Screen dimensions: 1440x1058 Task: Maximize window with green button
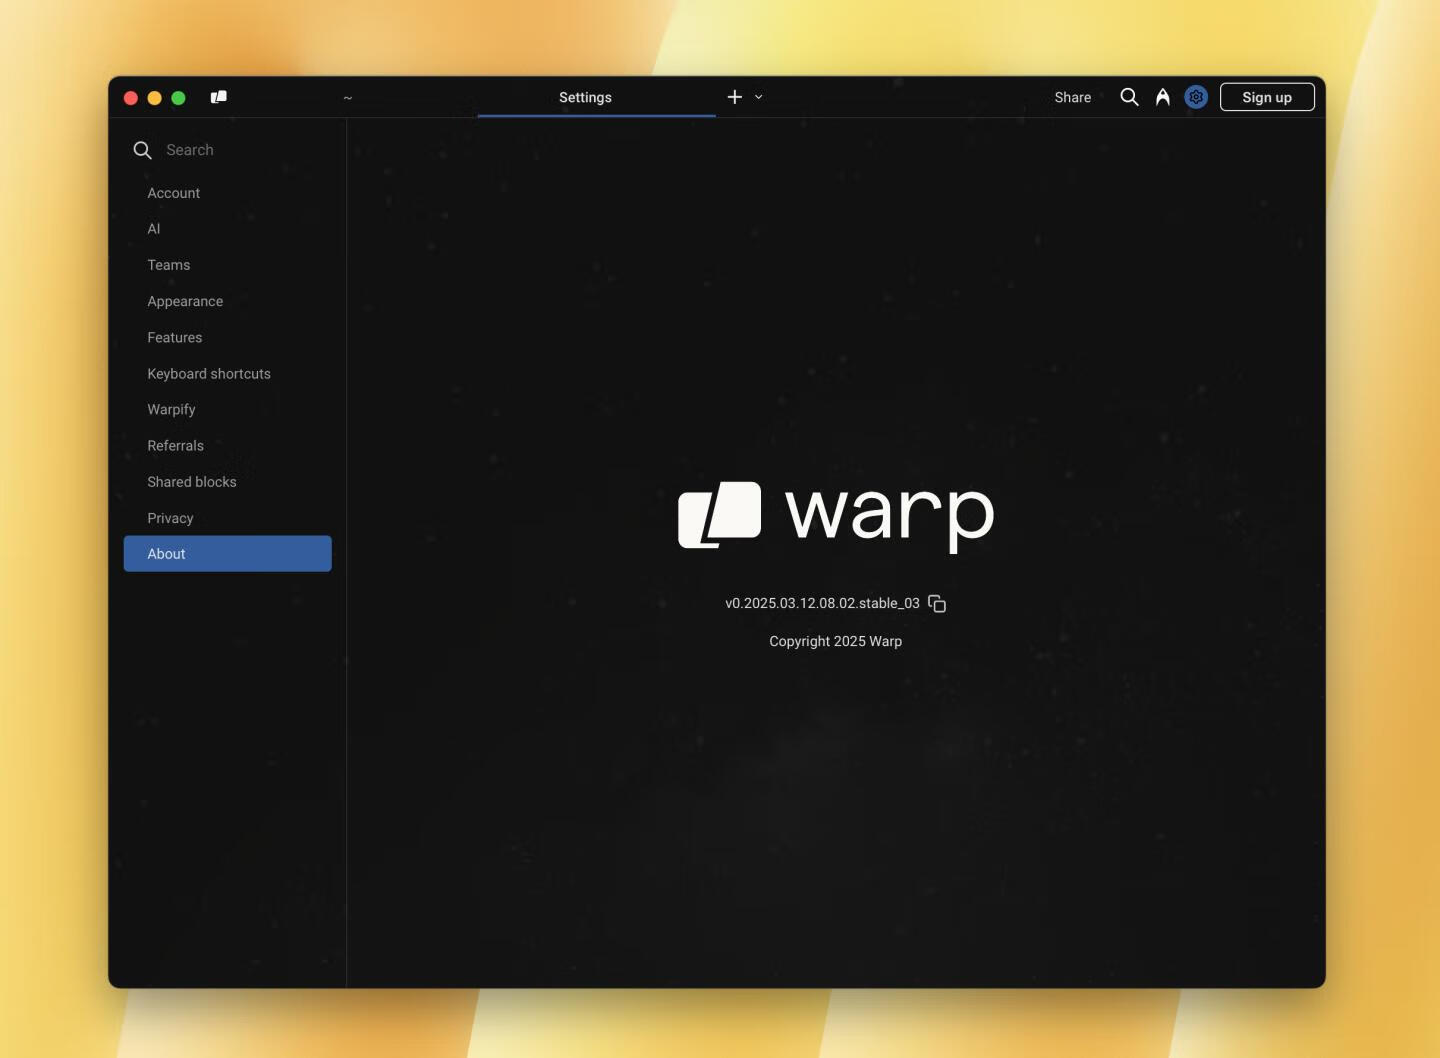click(179, 98)
